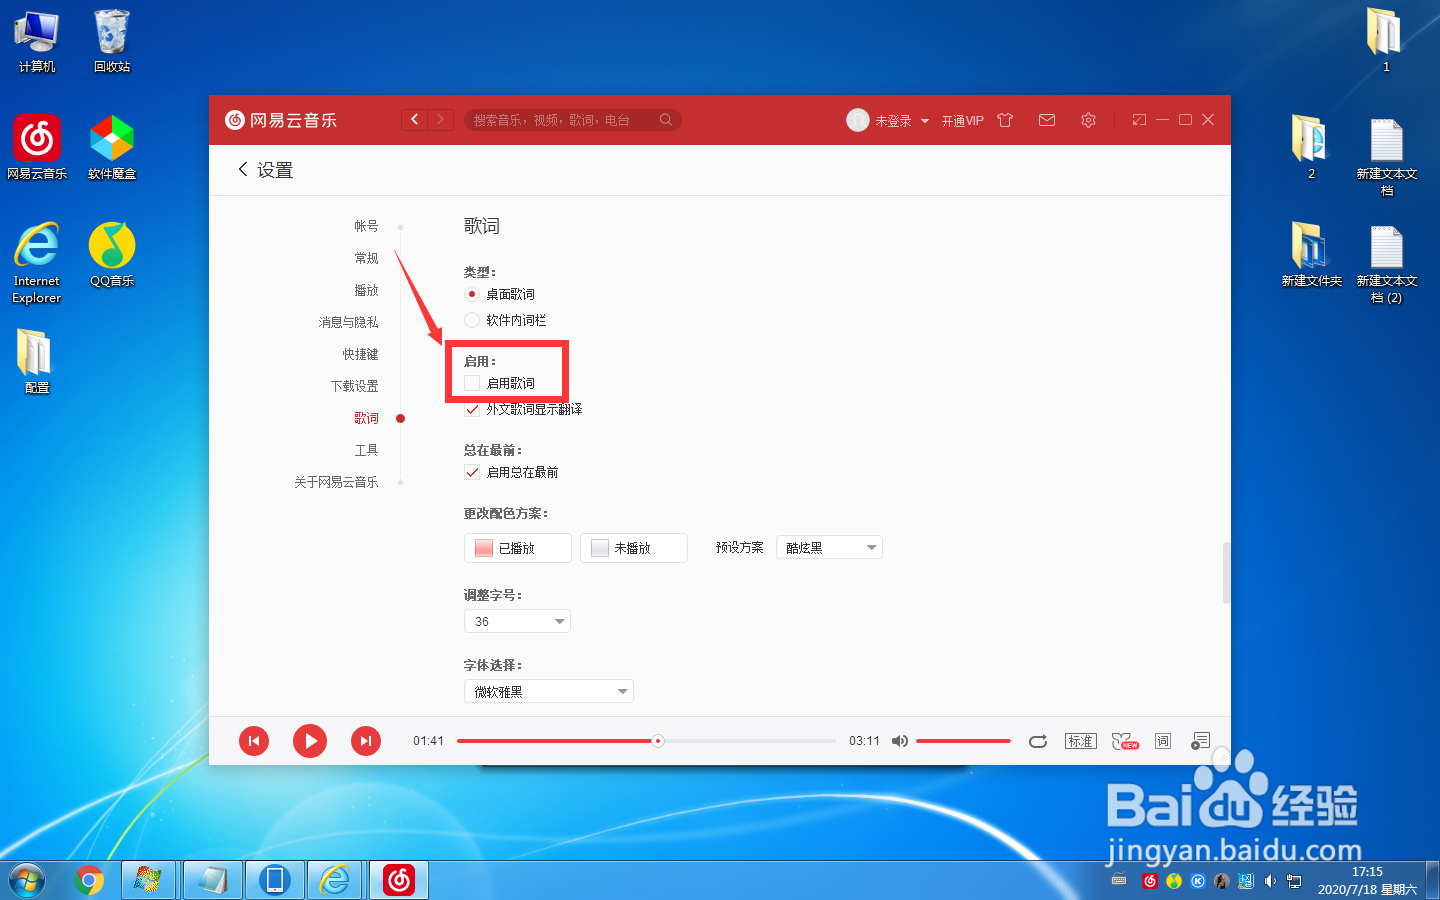Open the 新建文件夹 folder on desktop
This screenshot has height=900, width=1440.
pyautogui.click(x=1312, y=255)
